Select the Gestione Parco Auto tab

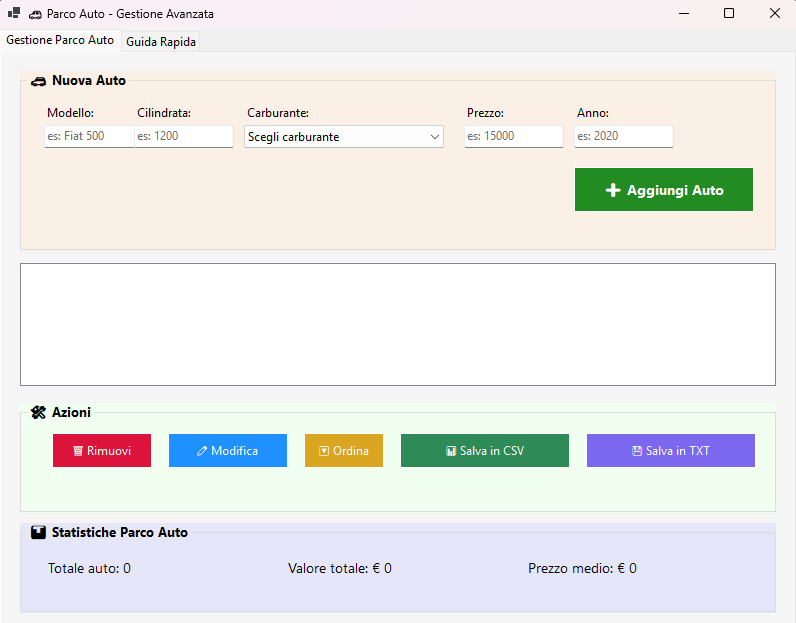pos(60,40)
